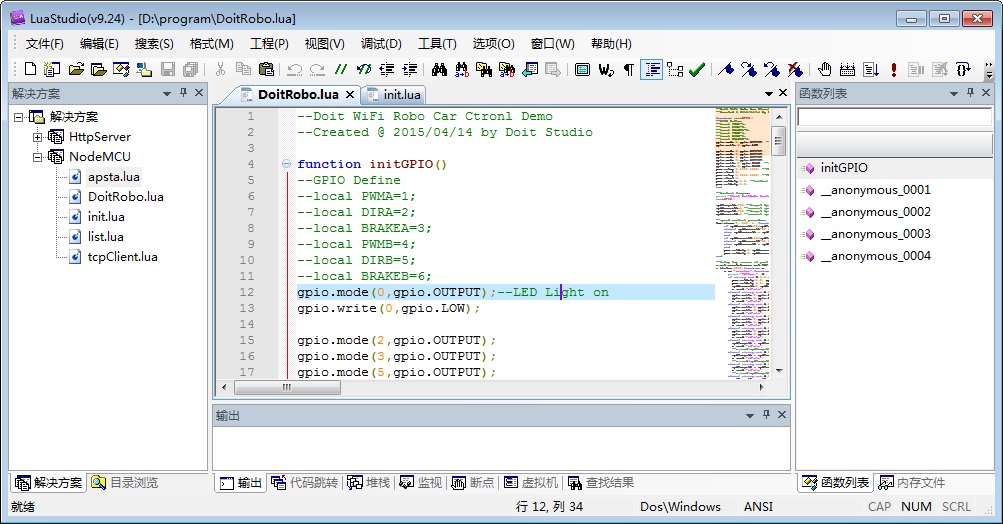Click the save all icon
The height and width of the screenshot is (524, 1003).
(x=191, y=69)
